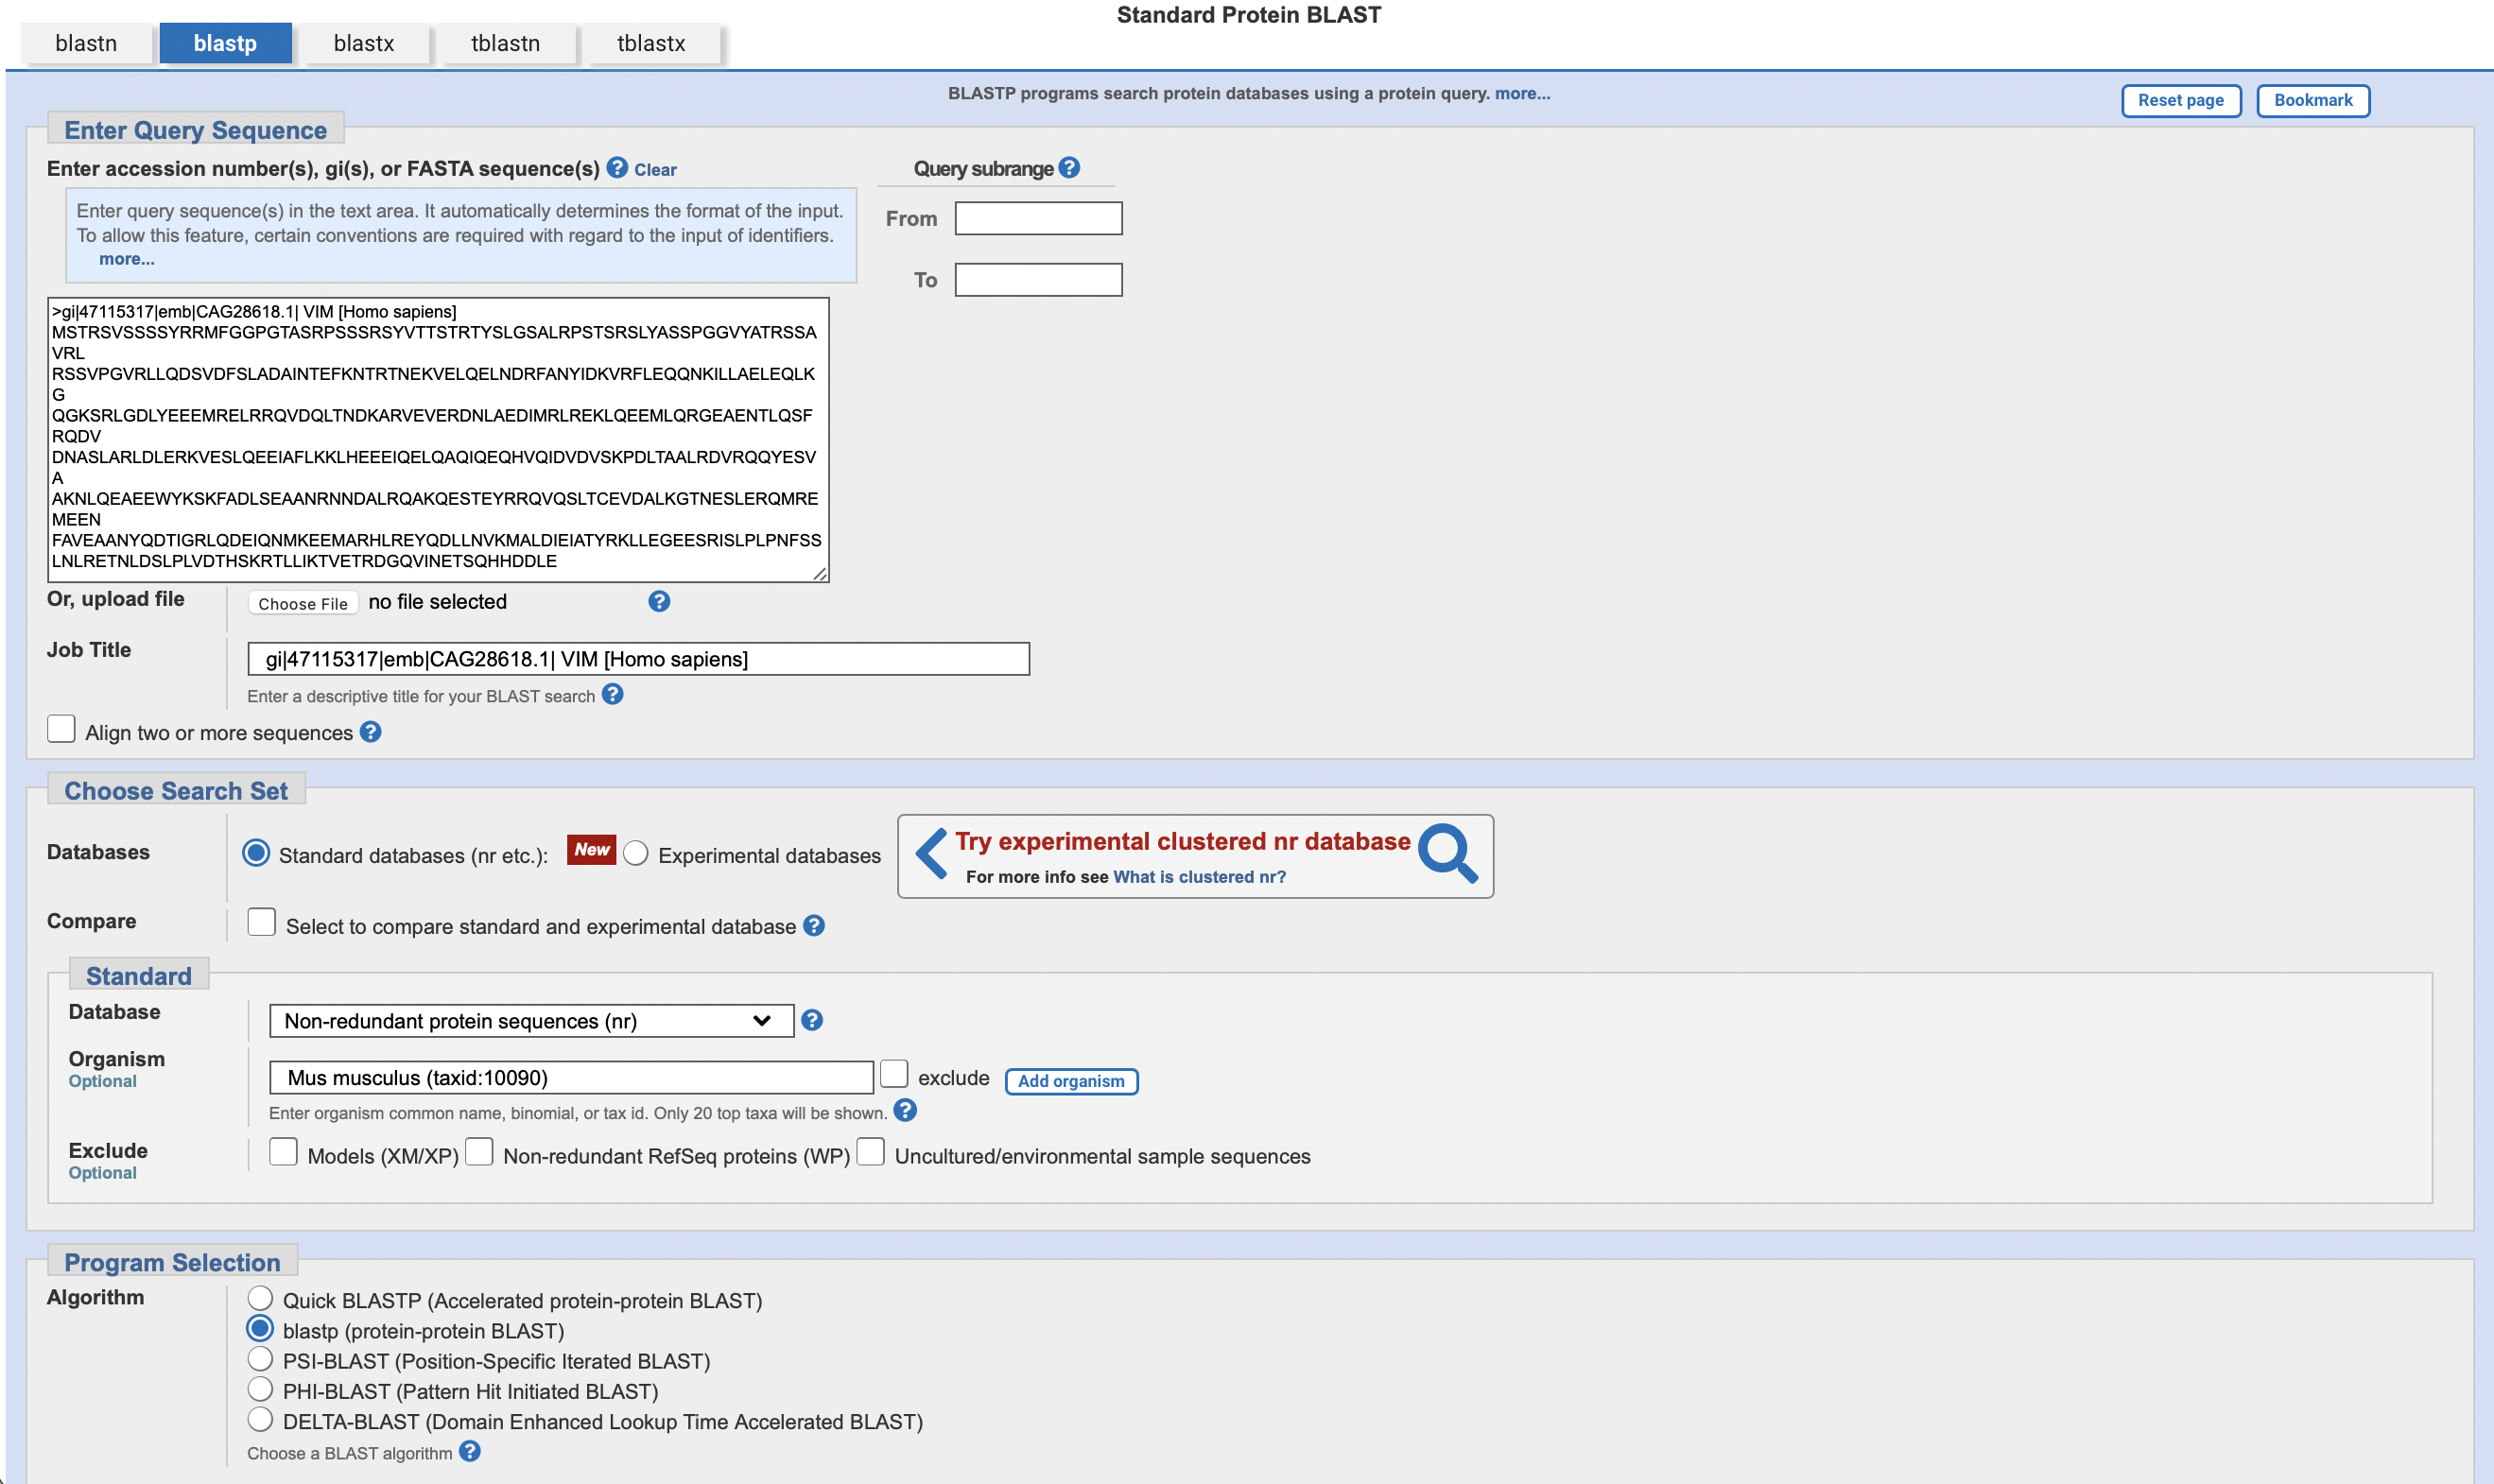Tick Models (XM/XP) exclude checkbox
The height and width of the screenshot is (1484, 2494).
(284, 1152)
